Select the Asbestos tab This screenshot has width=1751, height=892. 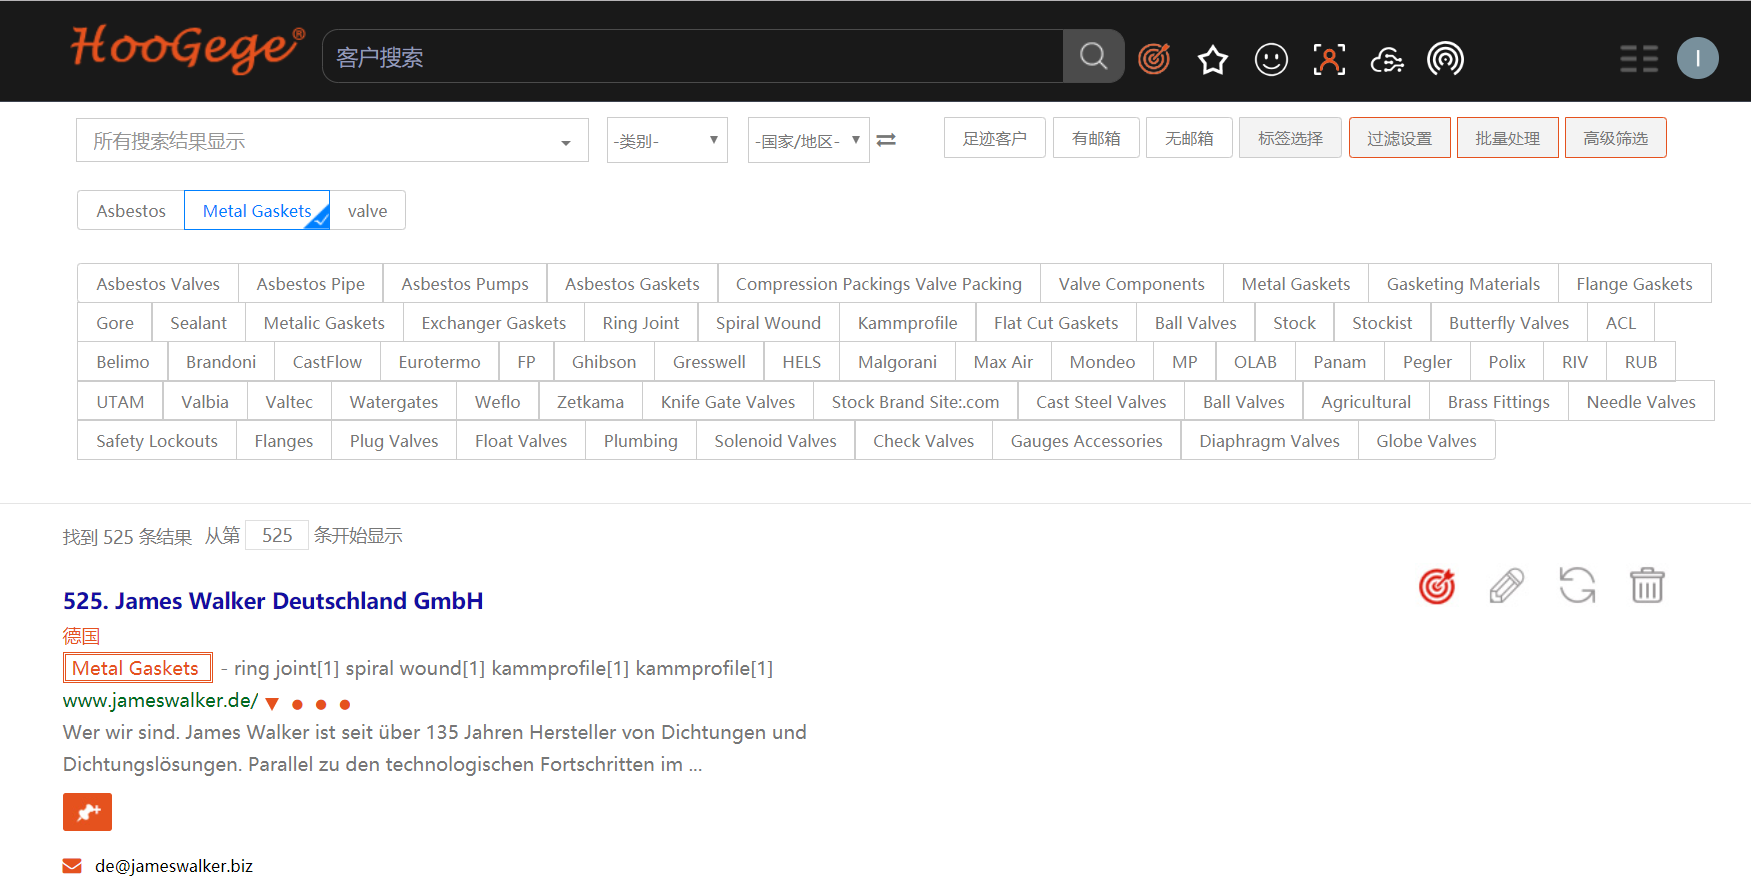pos(131,211)
